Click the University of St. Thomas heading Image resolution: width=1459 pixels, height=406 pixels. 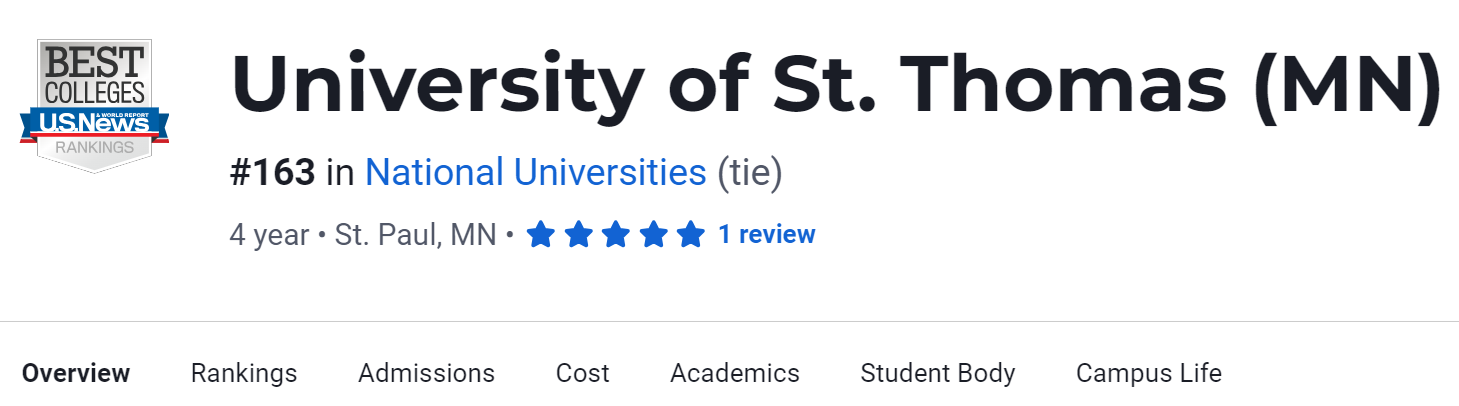coord(836,84)
